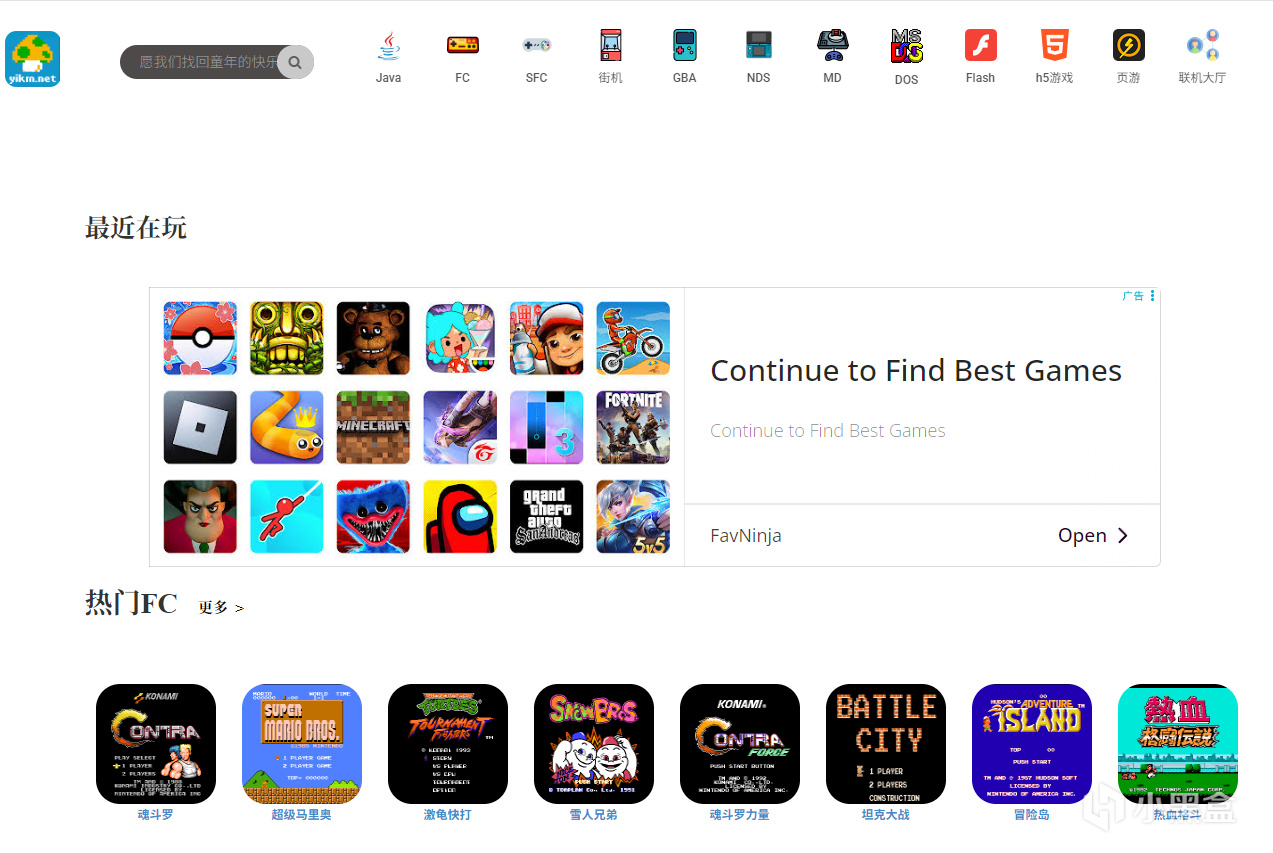Viewport: 1273px width, 853px height.
Task: Choose the GBA handheld category icon
Action: (685, 45)
